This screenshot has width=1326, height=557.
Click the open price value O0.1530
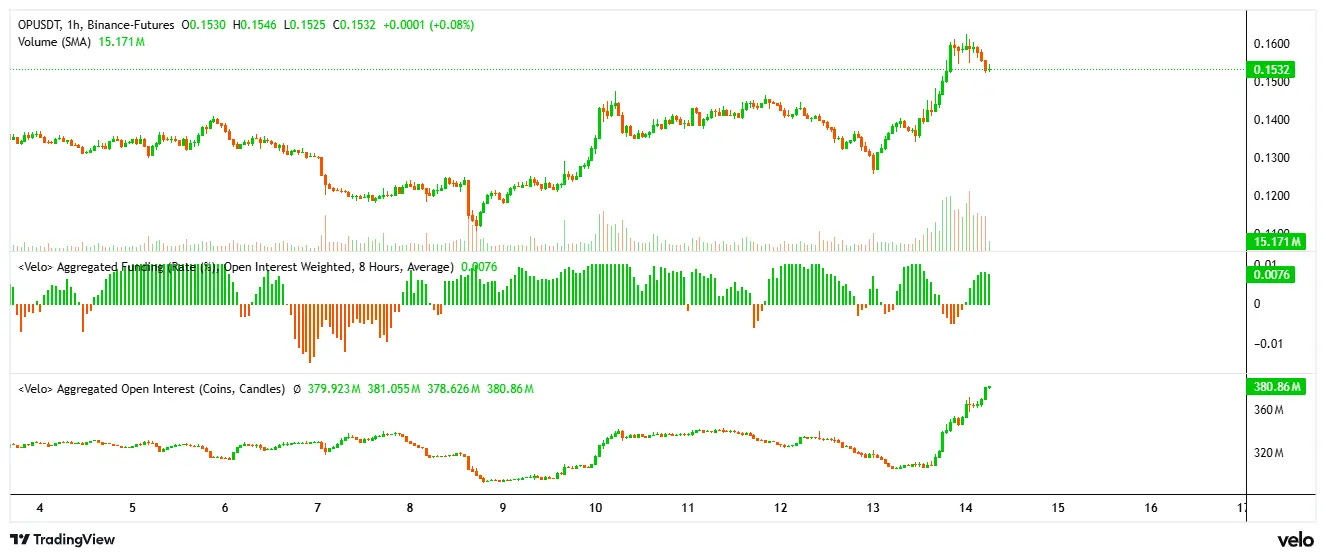pyautogui.click(x=204, y=24)
